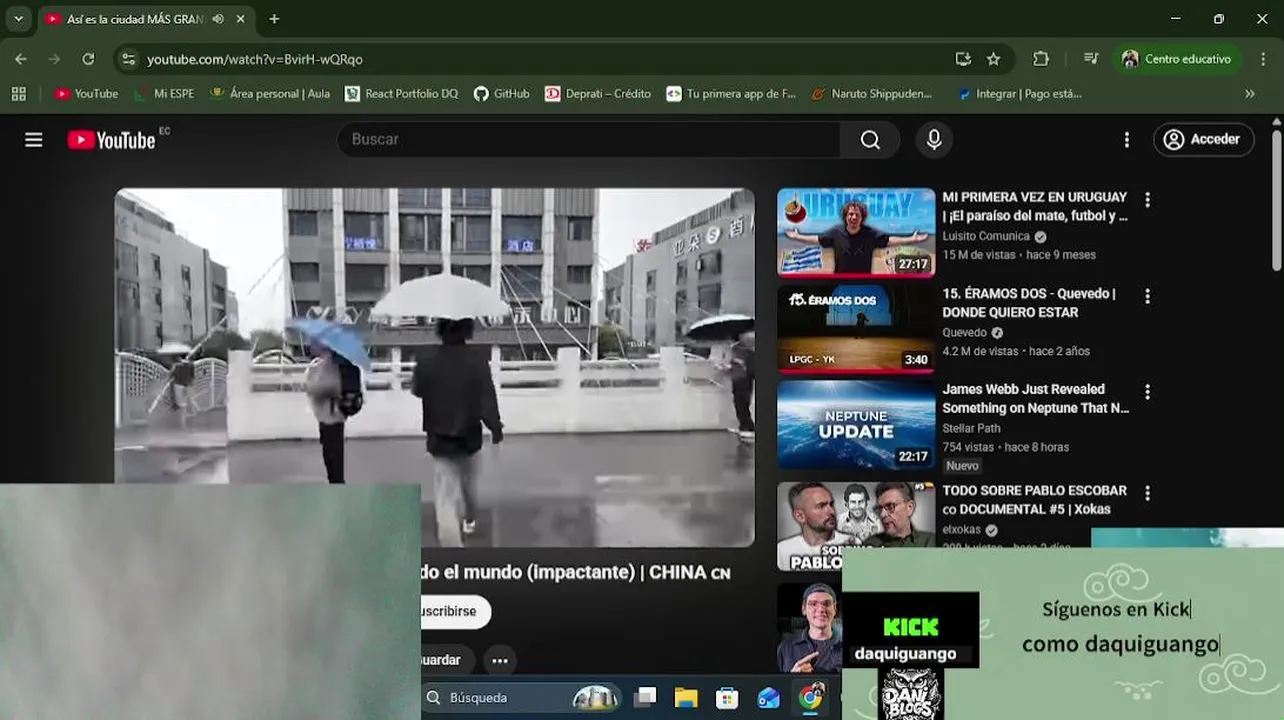Image resolution: width=1284 pixels, height=720 pixels.
Task: Open the Naruto Shippuden bookmark
Action: [x=871, y=93]
